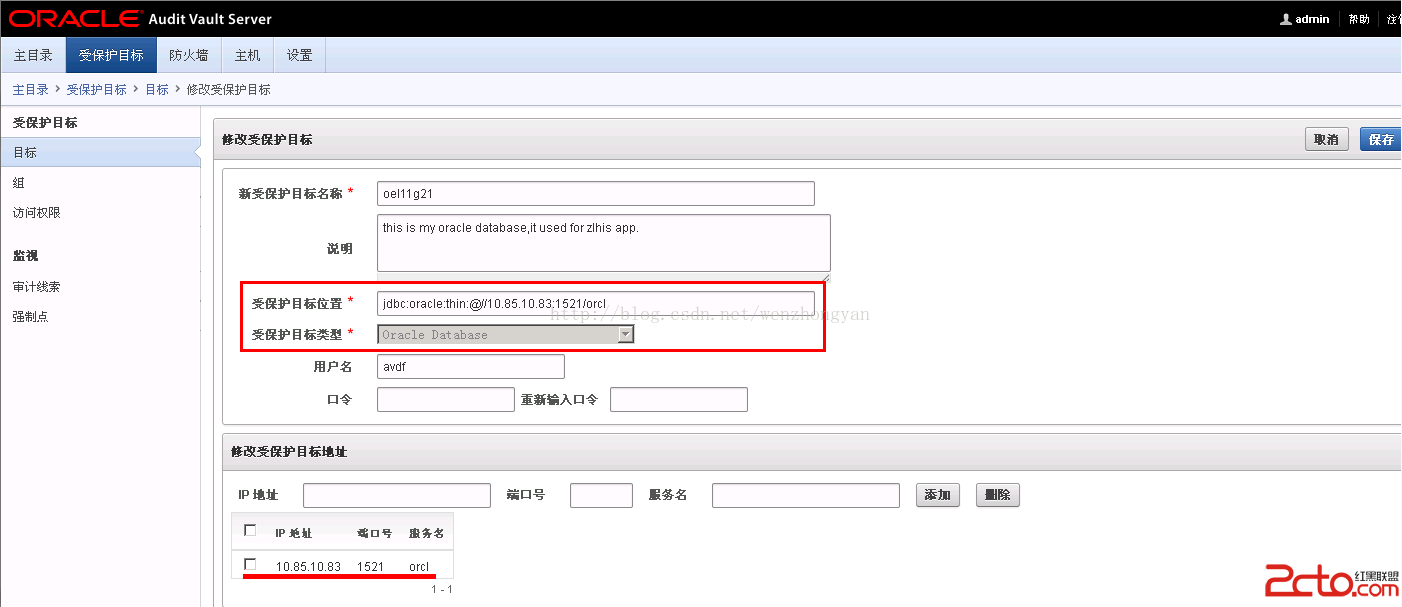Click the 监视 sidebar heading
This screenshot has width=1402, height=607.
pos(25,256)
